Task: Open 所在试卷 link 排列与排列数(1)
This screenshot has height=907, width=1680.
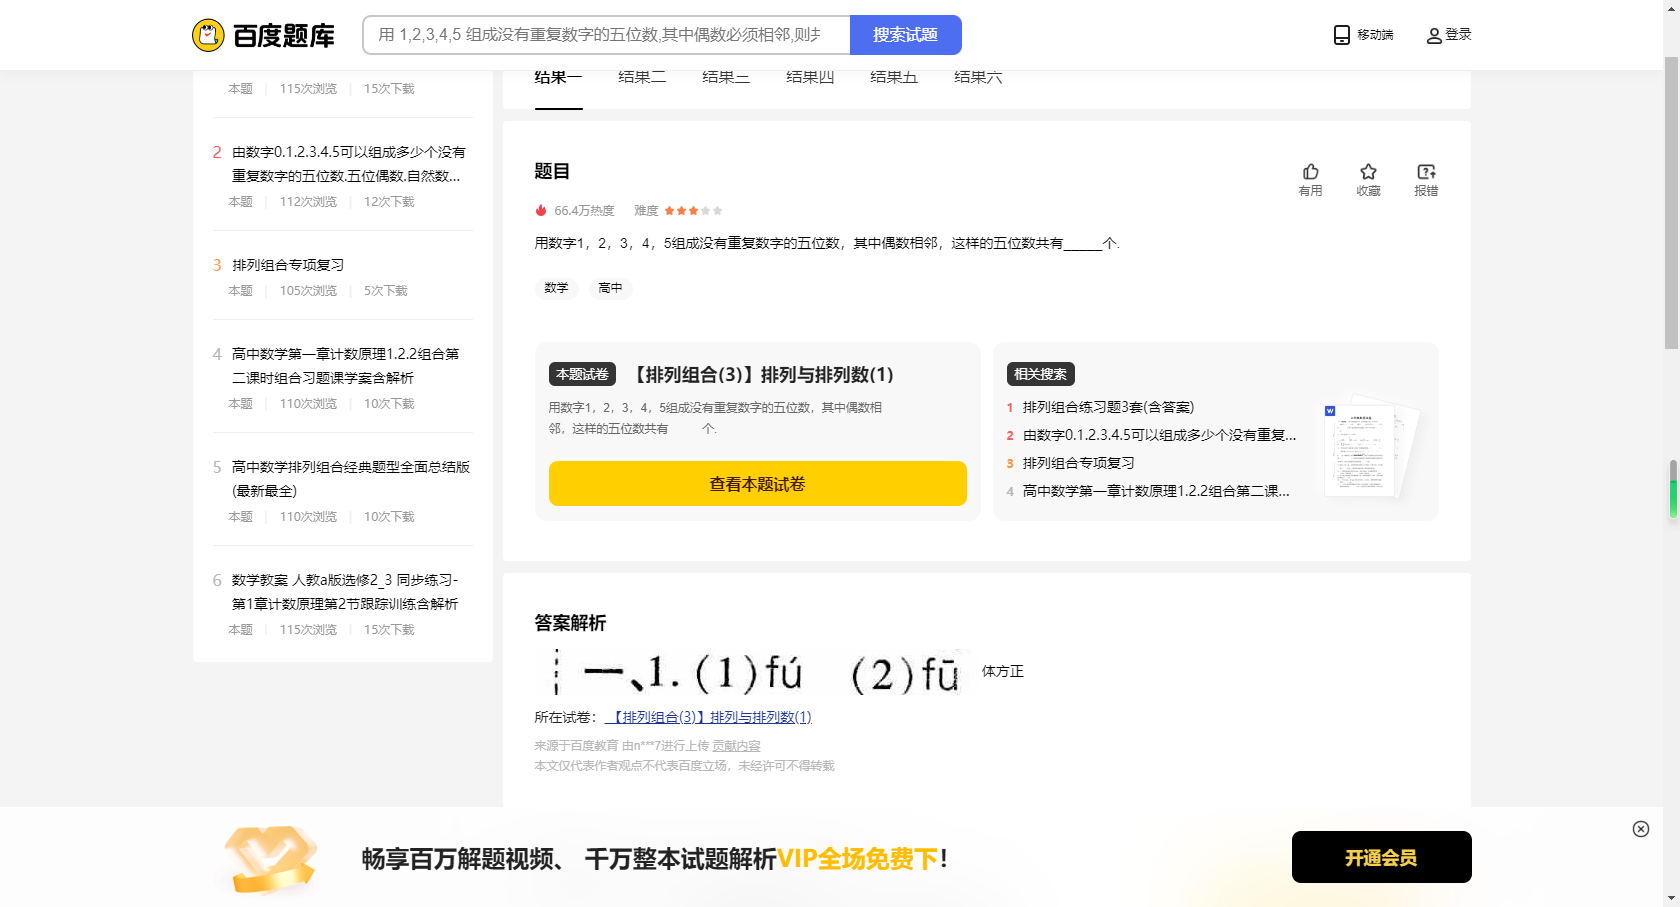Action: pyautogui.click(x=708, y=717)
